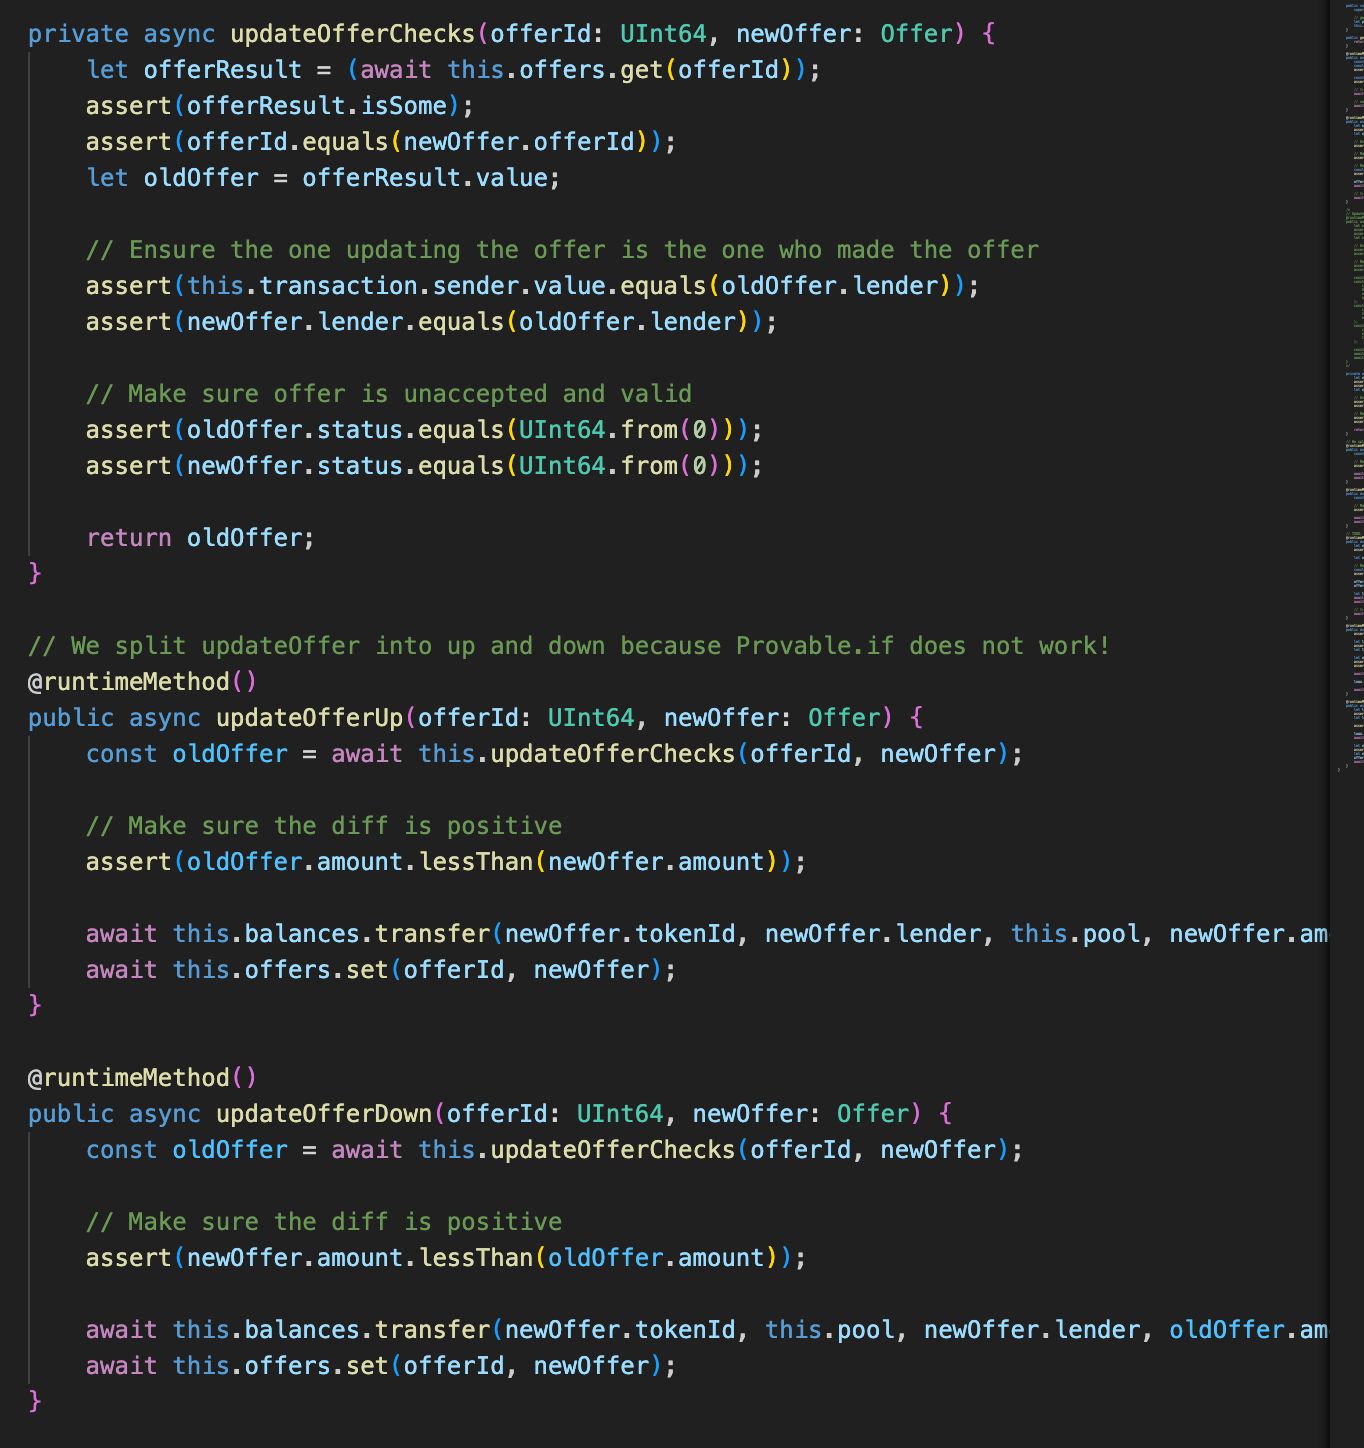1364x1448 pixels.
Task: Click @runtimeMethod decorator above updateOfferDown
Action: point(143,1078)
